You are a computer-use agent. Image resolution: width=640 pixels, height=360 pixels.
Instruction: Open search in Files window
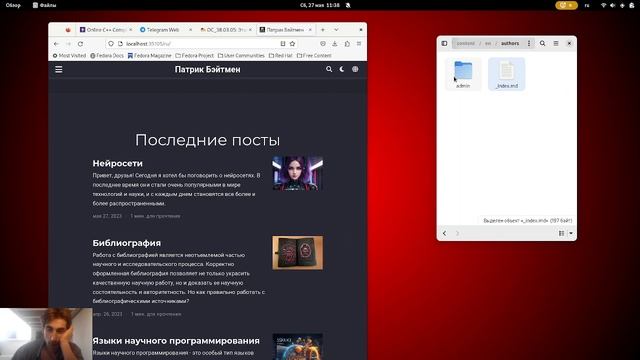point(542,43)
